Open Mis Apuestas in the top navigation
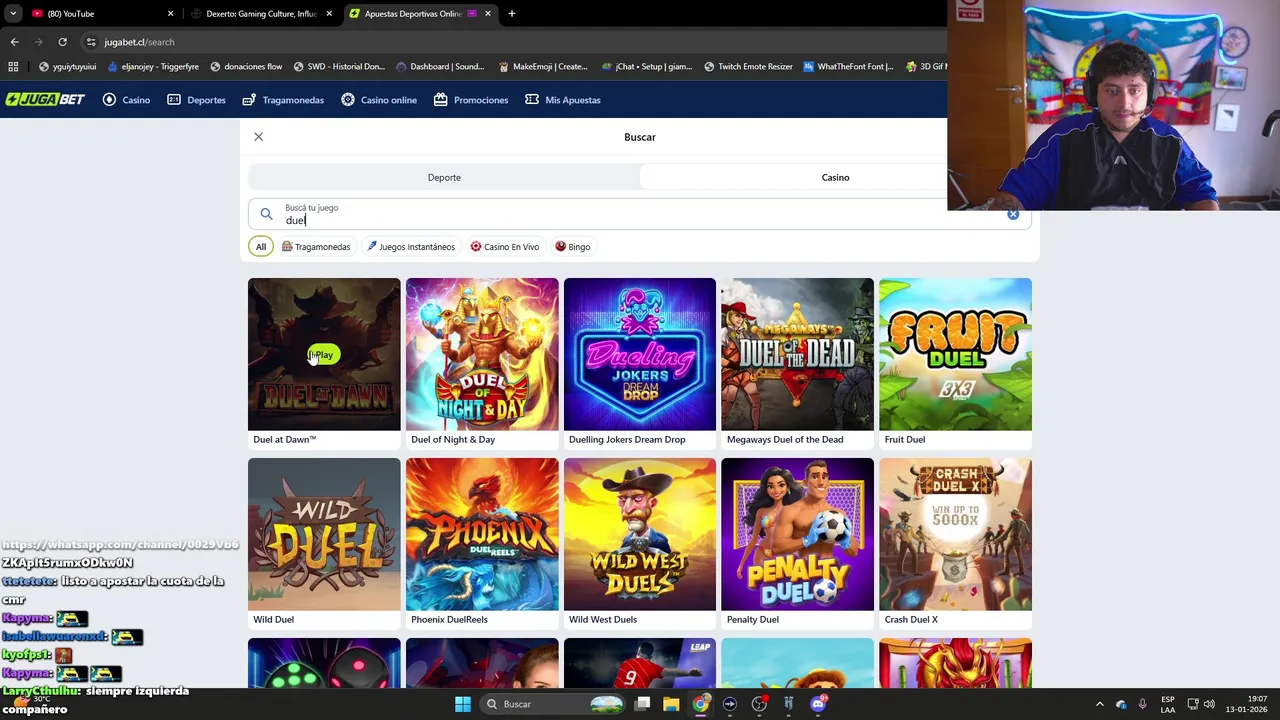The width and height of the screenshot is (1280, 720). coord(563,100)
